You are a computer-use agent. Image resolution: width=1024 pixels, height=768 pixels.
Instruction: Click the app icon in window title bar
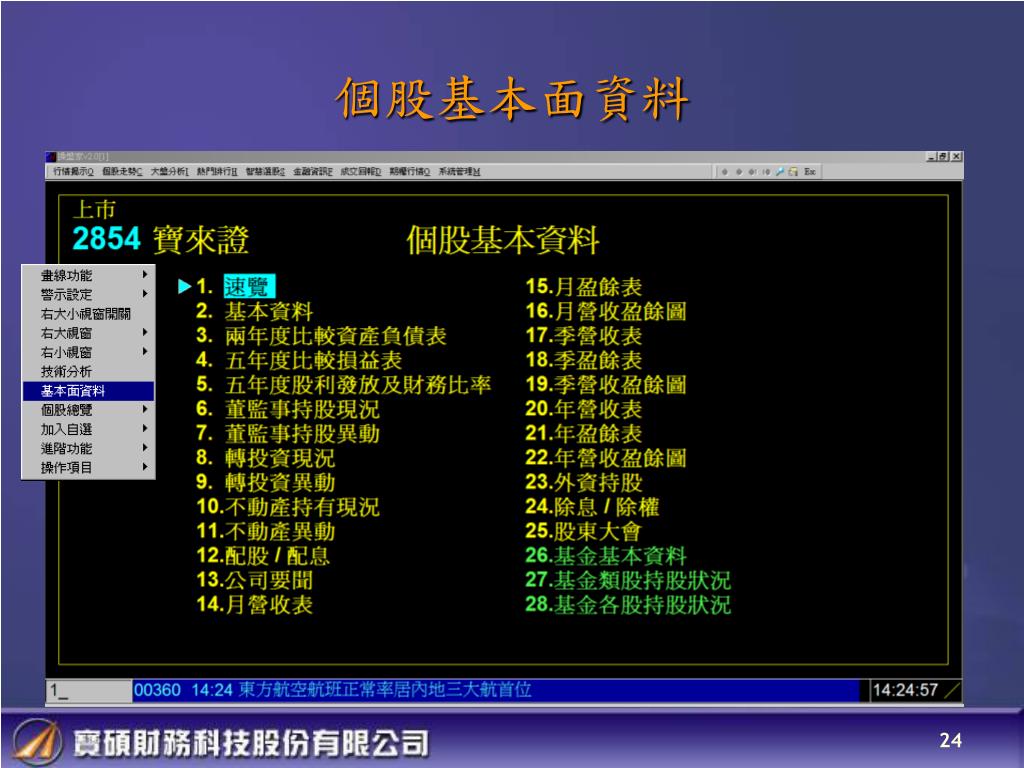point(51,157)
